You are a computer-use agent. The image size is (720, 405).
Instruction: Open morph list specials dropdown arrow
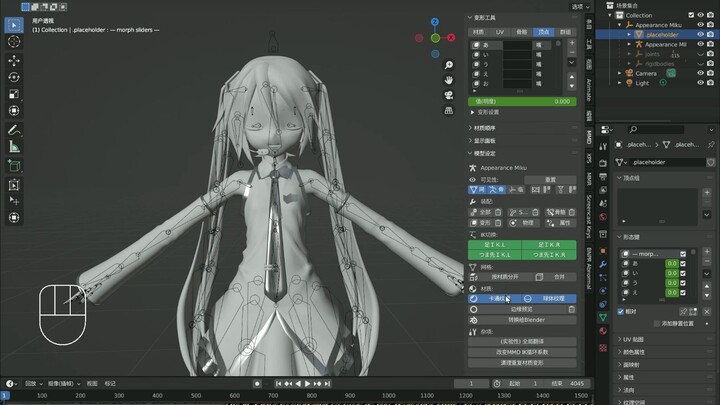tap(572, 62)
